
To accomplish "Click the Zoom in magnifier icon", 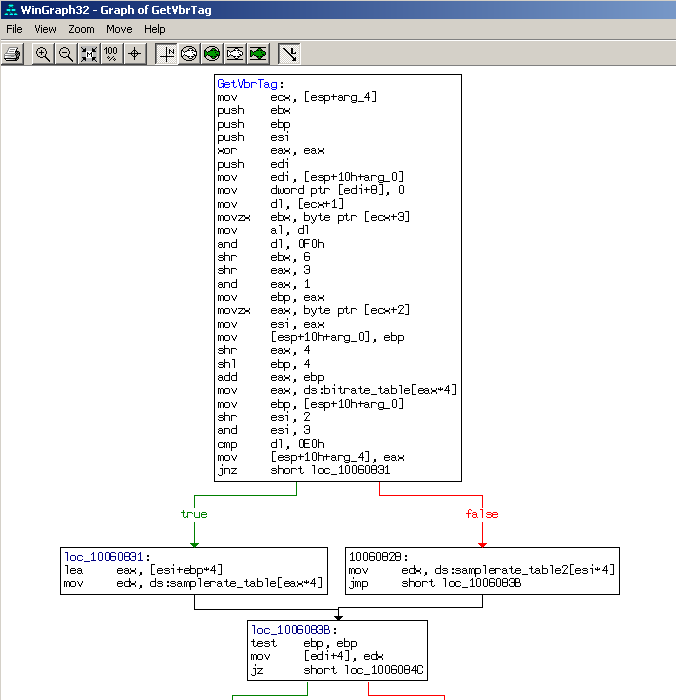I will pyautogui.click(x=43, y=53).
